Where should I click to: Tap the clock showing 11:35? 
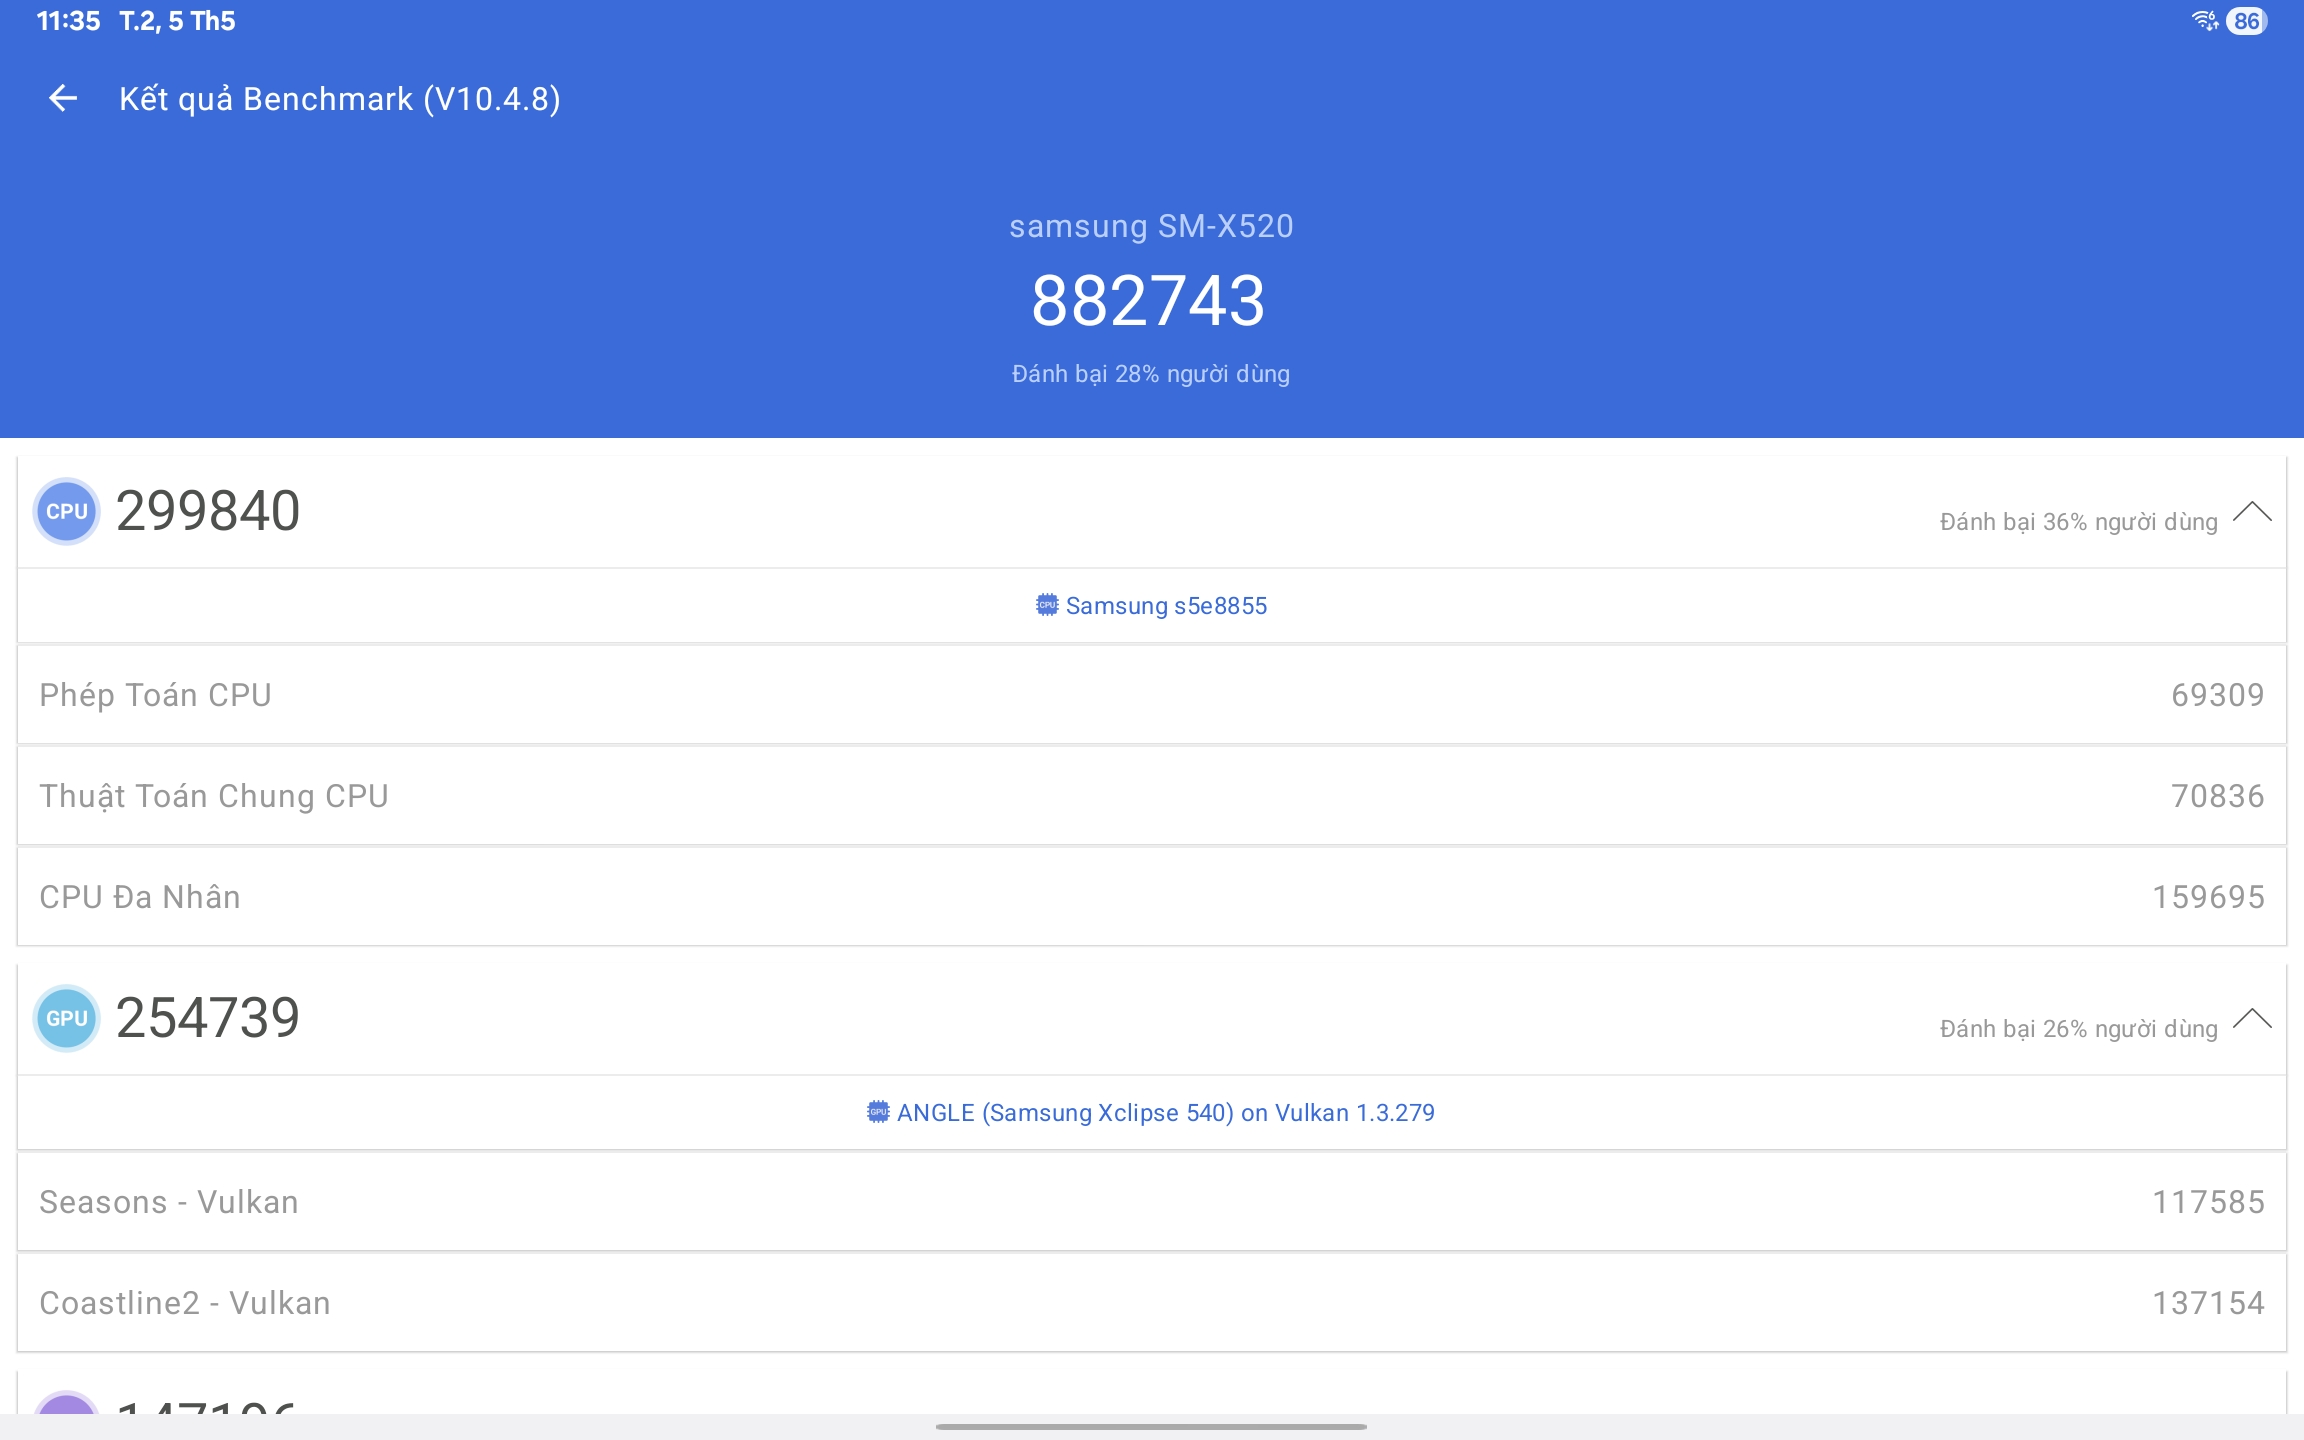(x=68, y=21)
